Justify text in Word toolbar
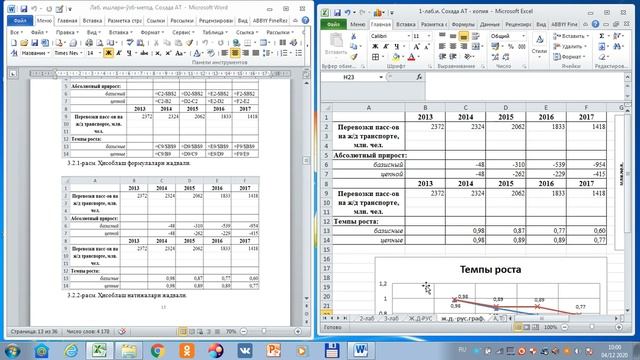 [256, 53]
